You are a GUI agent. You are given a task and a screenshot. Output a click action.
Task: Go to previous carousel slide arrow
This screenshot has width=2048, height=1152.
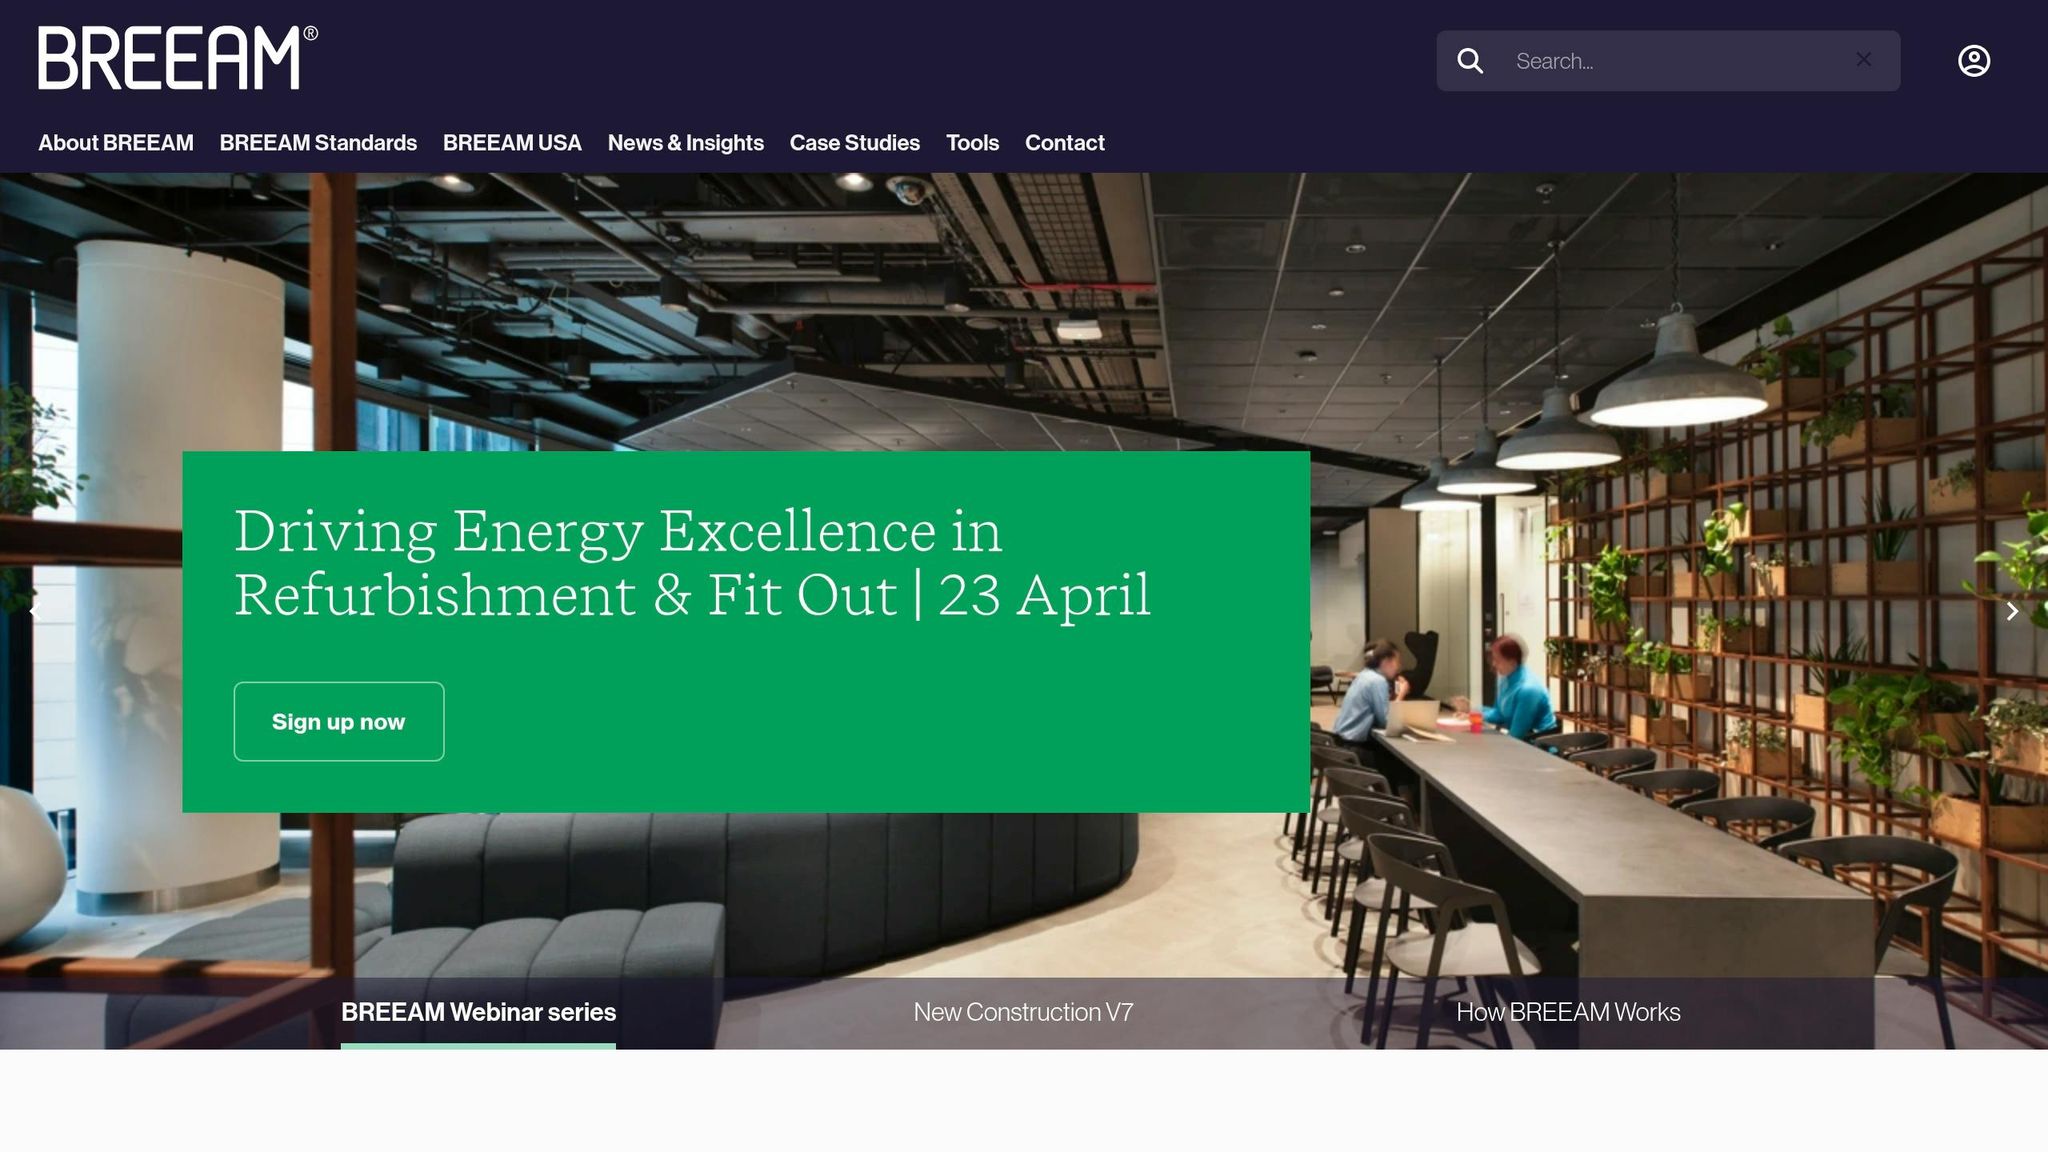point(34,609)
